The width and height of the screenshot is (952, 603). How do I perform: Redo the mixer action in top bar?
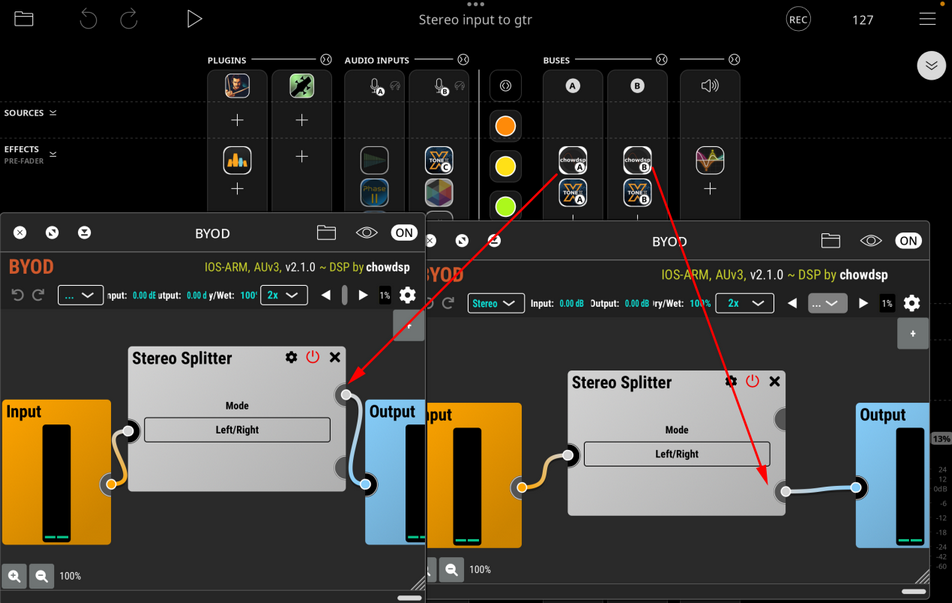click(x=129, y=19)
